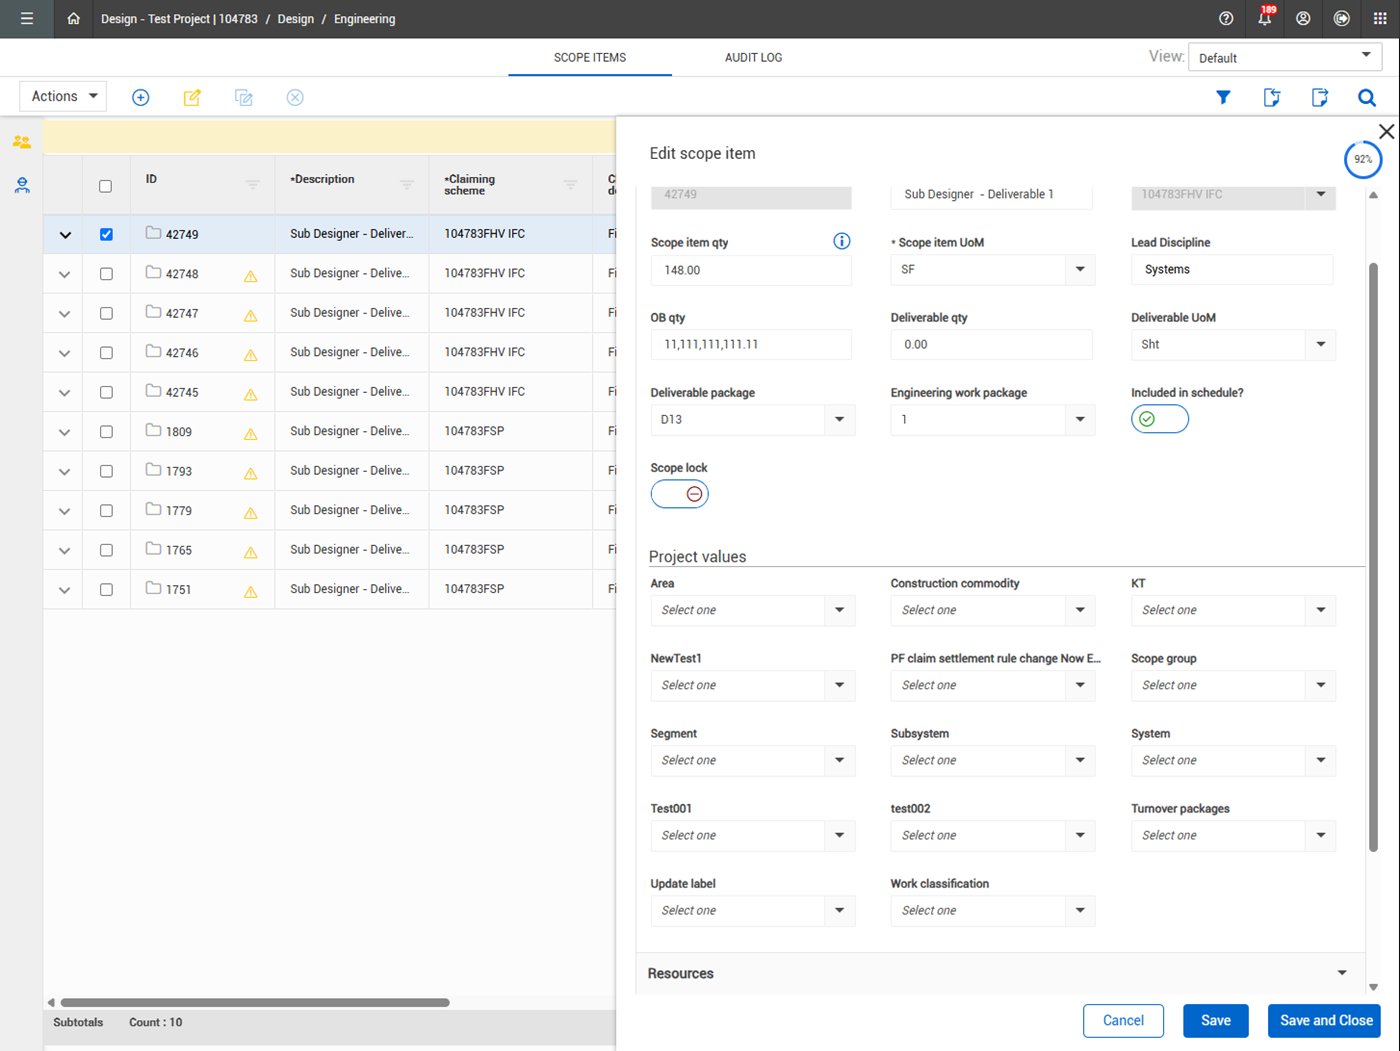Toggle the Included in schedule switch
The width and height of the screenshot is (1400, 1051).
coord(1160,419)
